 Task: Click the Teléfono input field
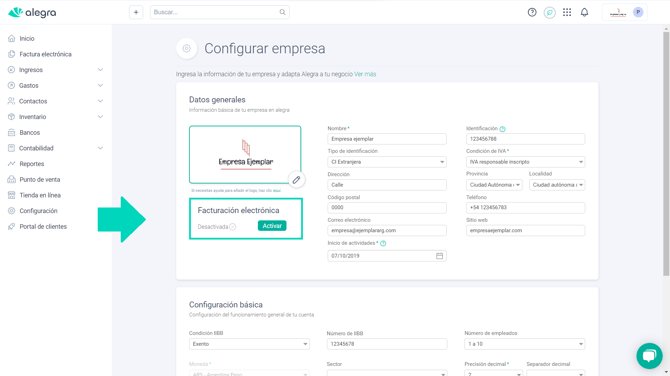[x=525, y=208]
